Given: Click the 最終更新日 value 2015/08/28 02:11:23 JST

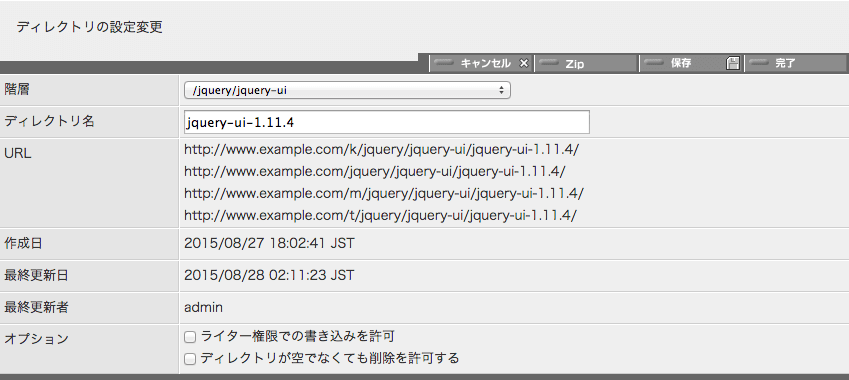Looking at the screenshot, I should (269, 276).
